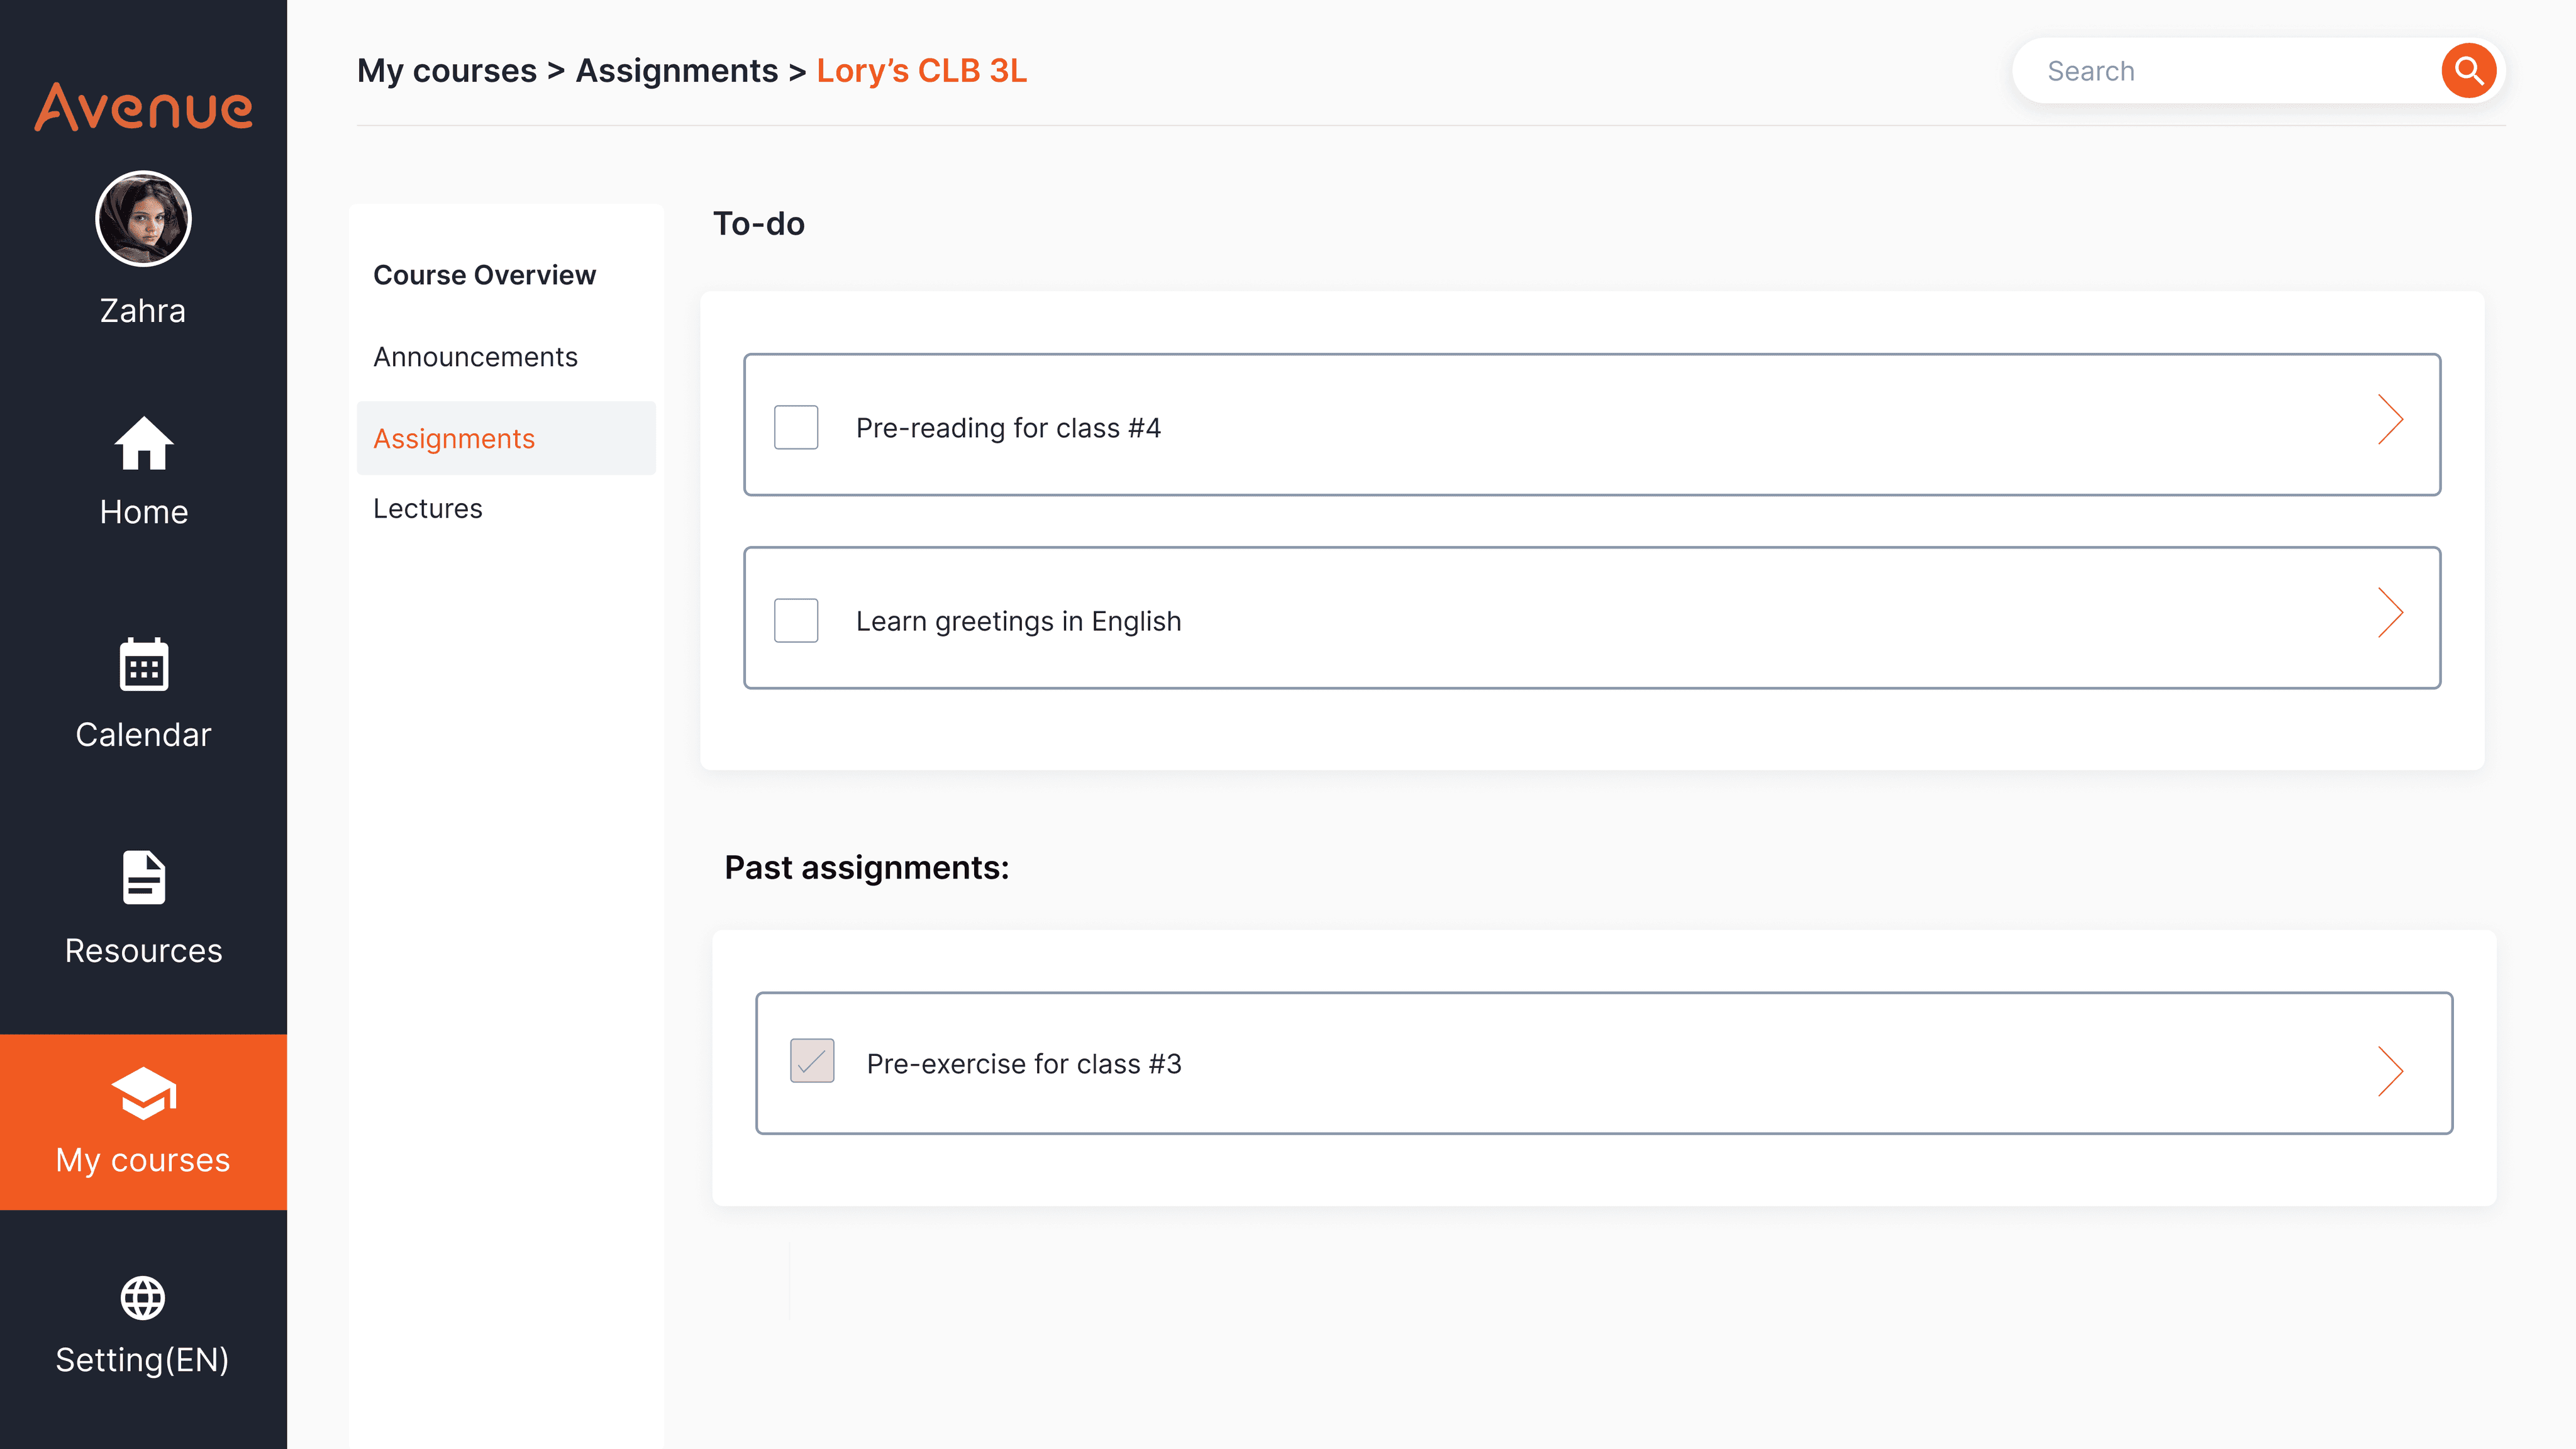
Task: Expand Pre-reading for class #4 arrow
Action: pyautogui.click(x=2389, y=420)
